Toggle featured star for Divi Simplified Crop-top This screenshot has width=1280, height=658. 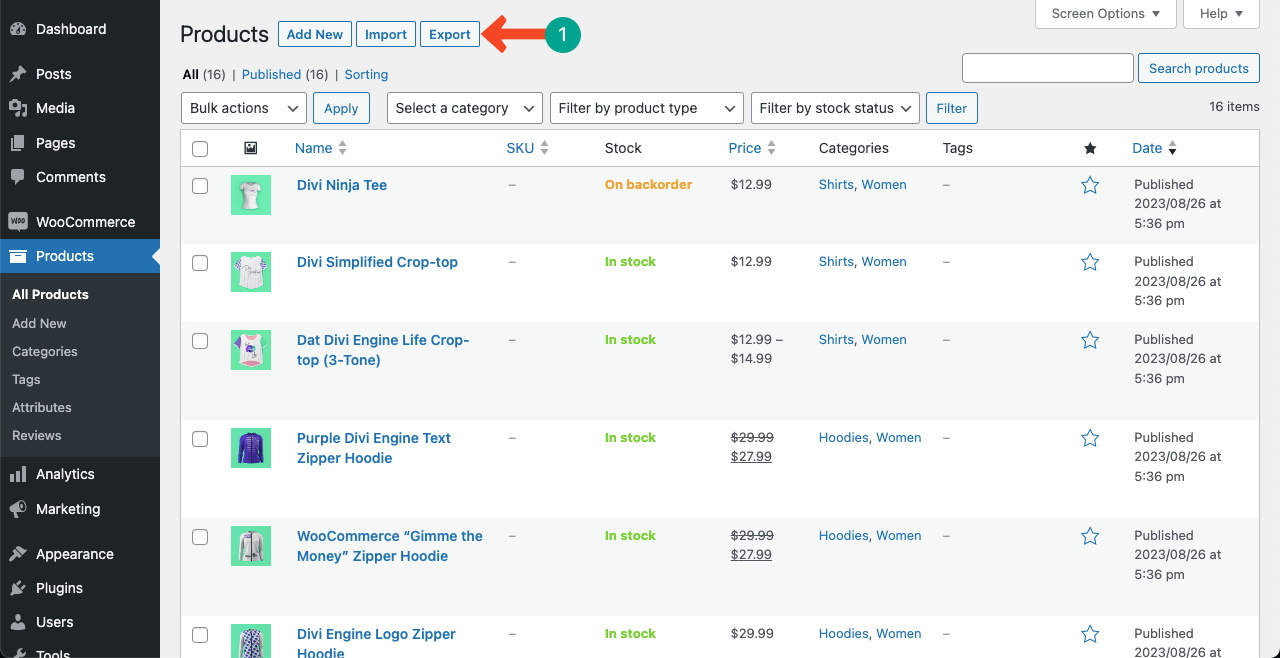[1090, 262]
